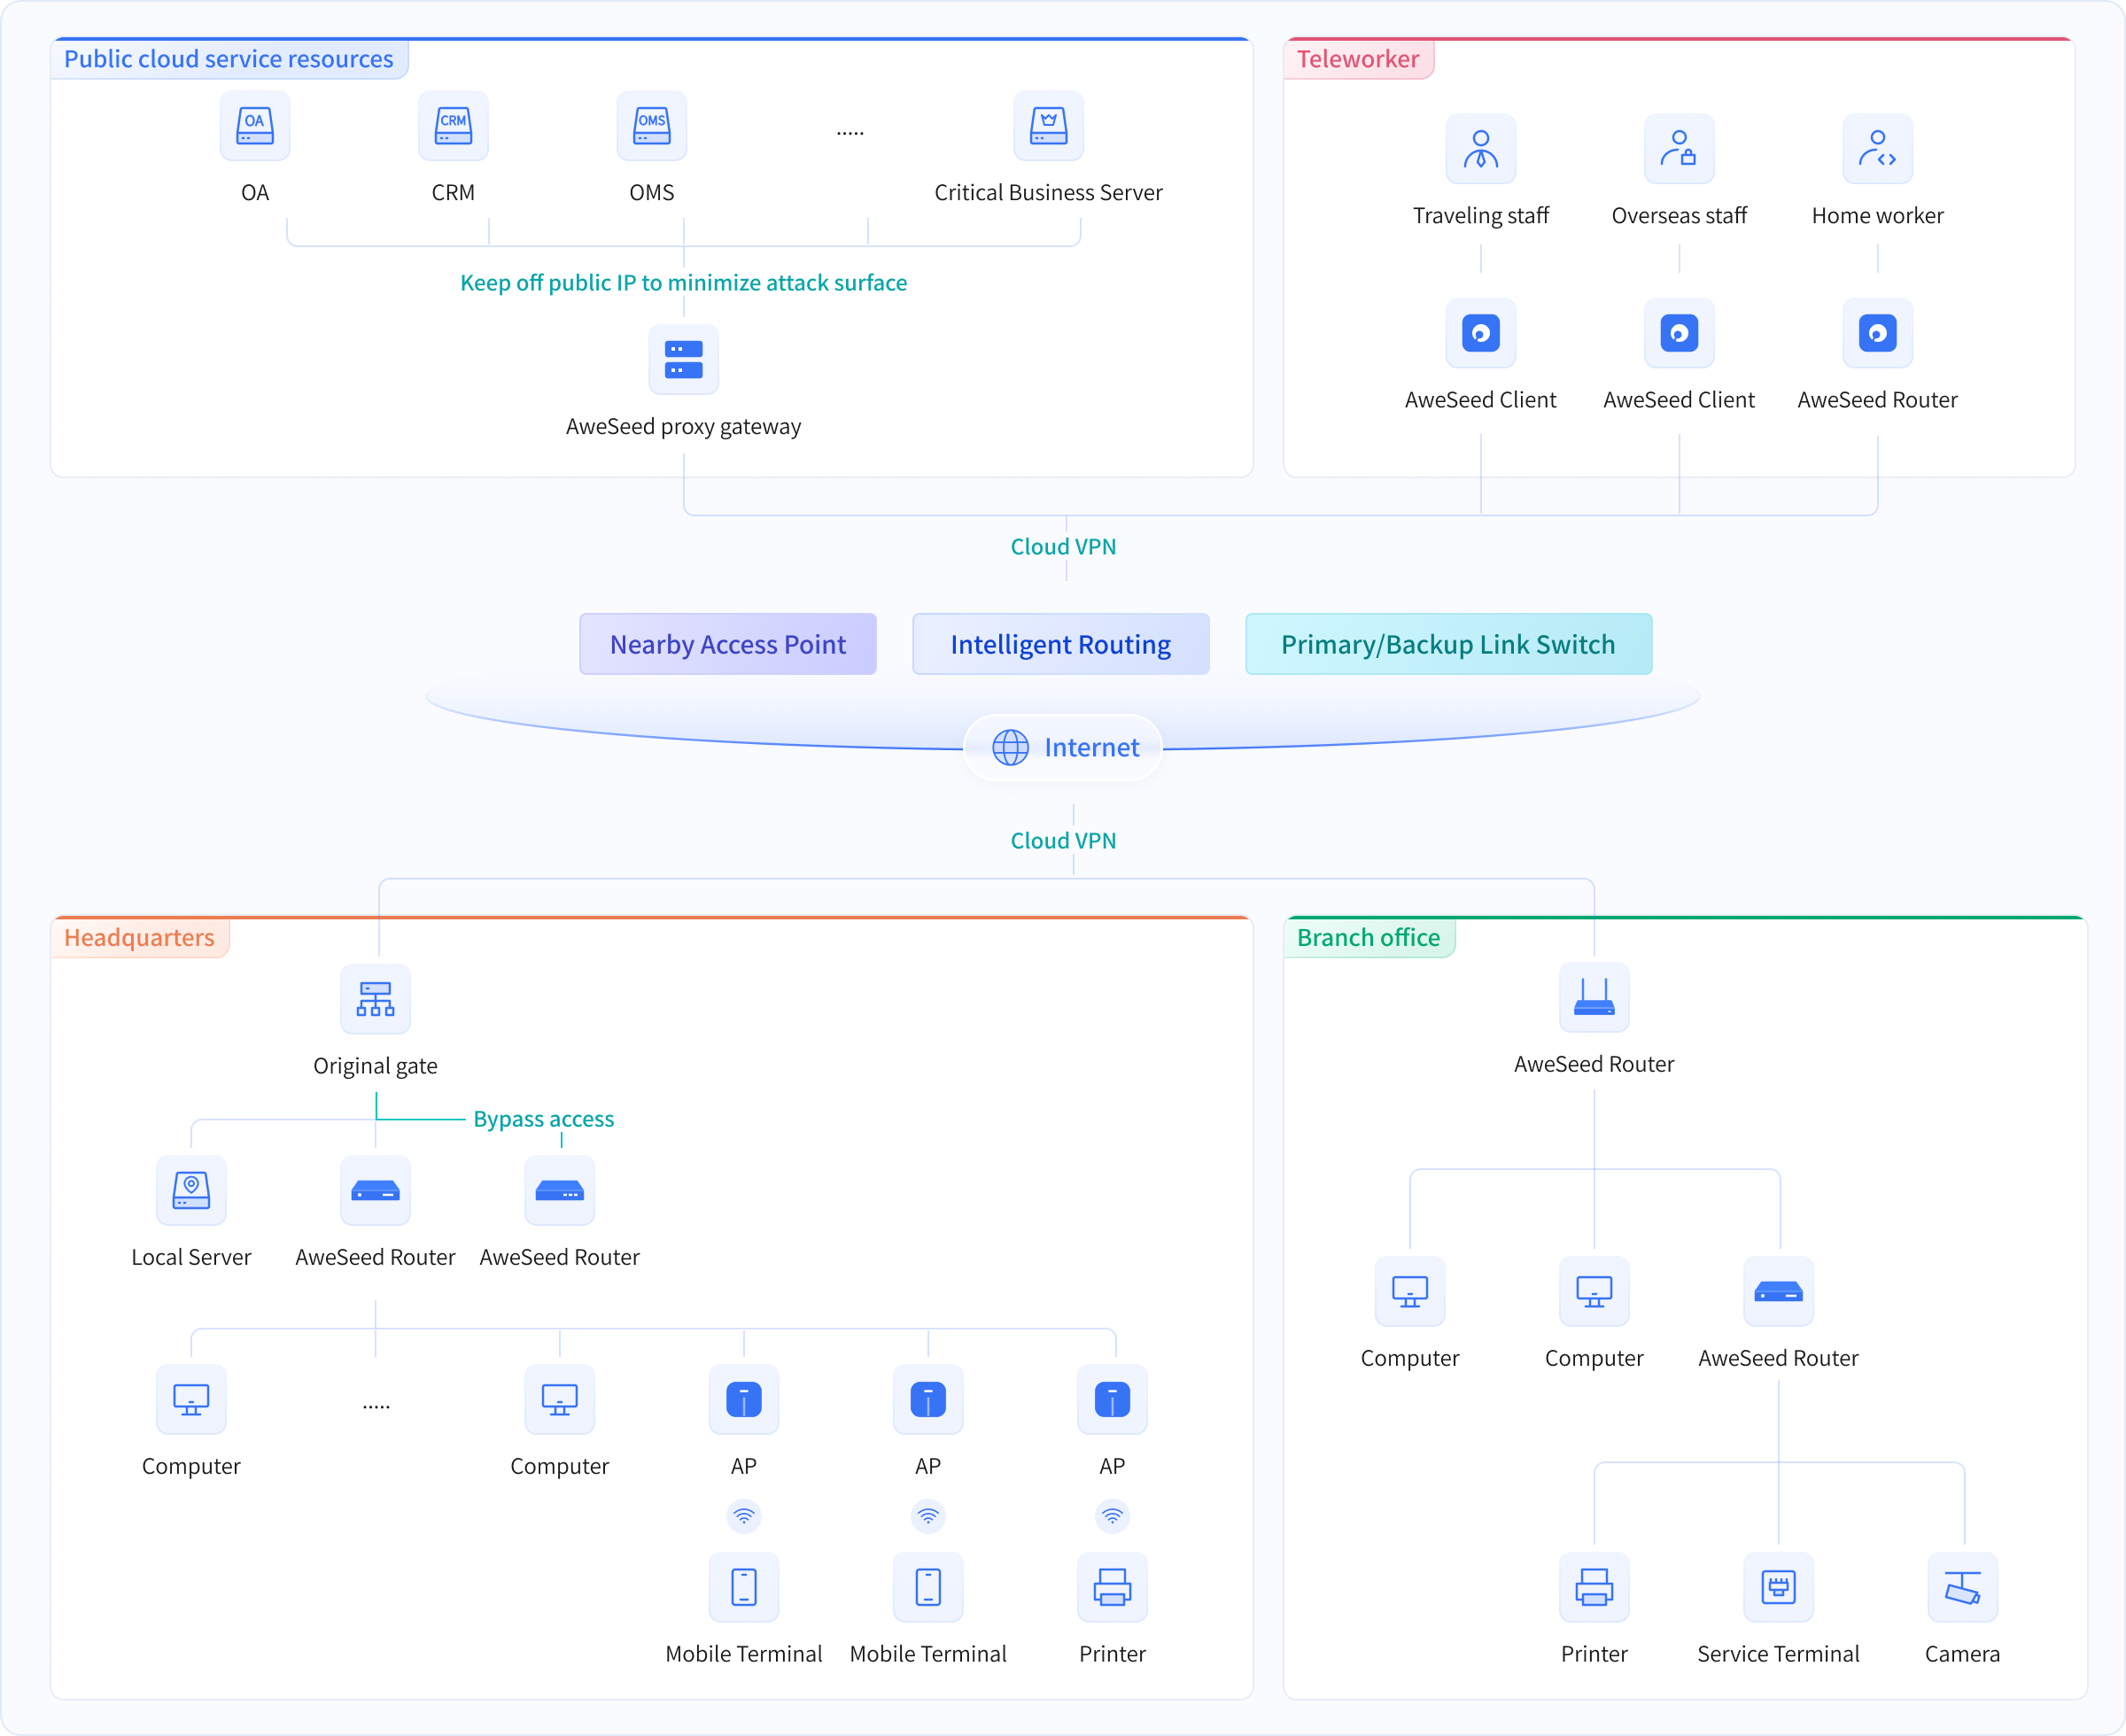The width and height of the screenshot is (2126, 1736).
Task: Click the CRM server icon
Action: (453, 126)
